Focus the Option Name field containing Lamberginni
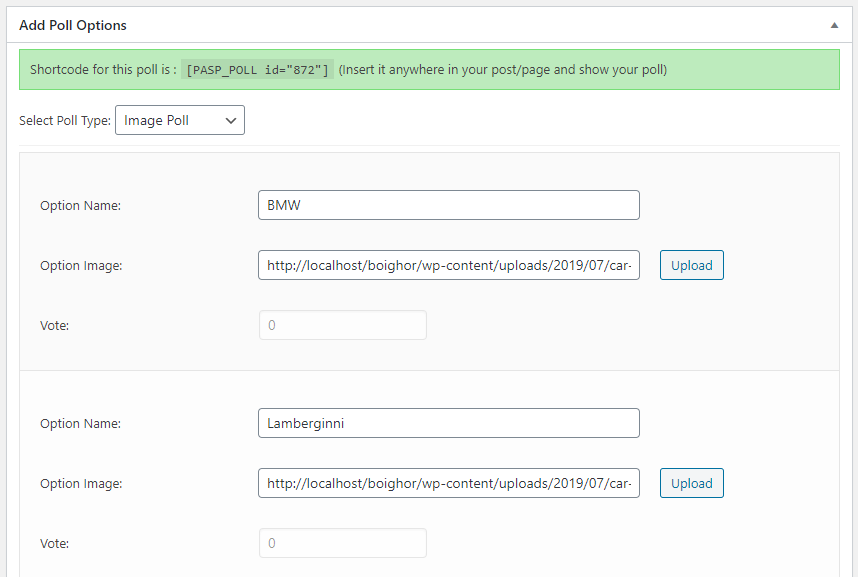This screenshot has height=577, width=858. click(448, 423)
